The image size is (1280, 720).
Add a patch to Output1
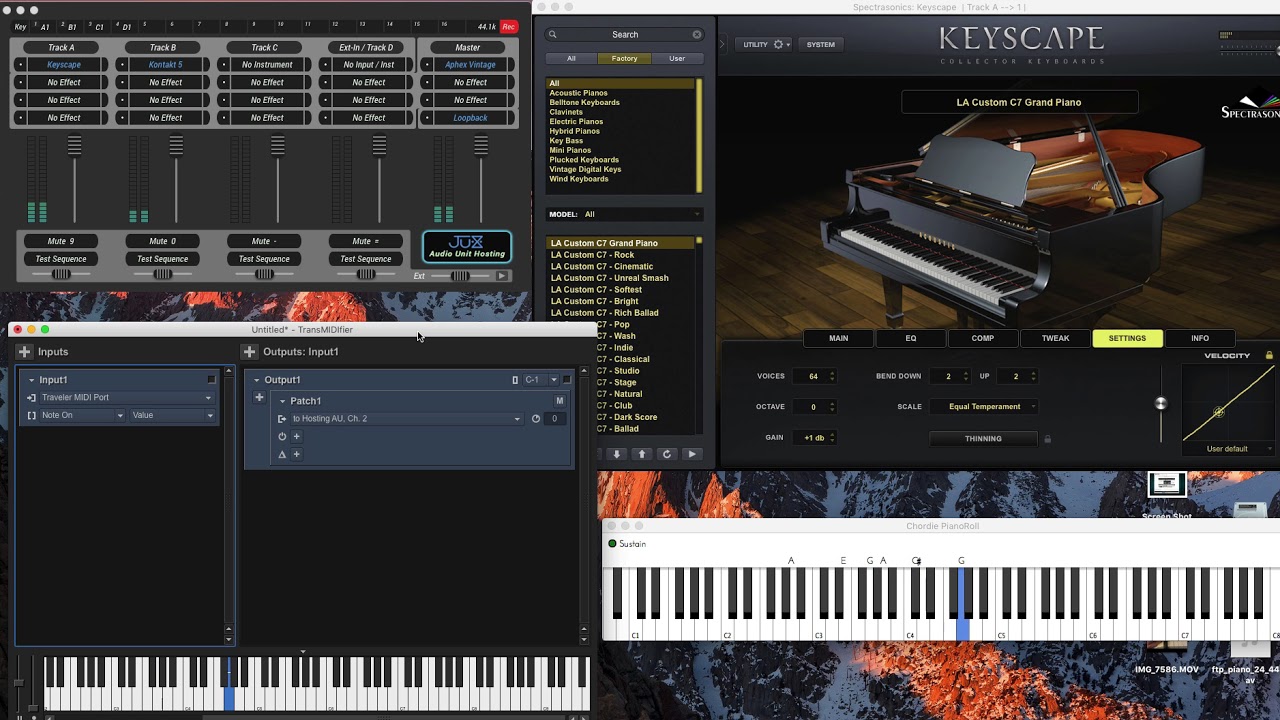point(259,398)
